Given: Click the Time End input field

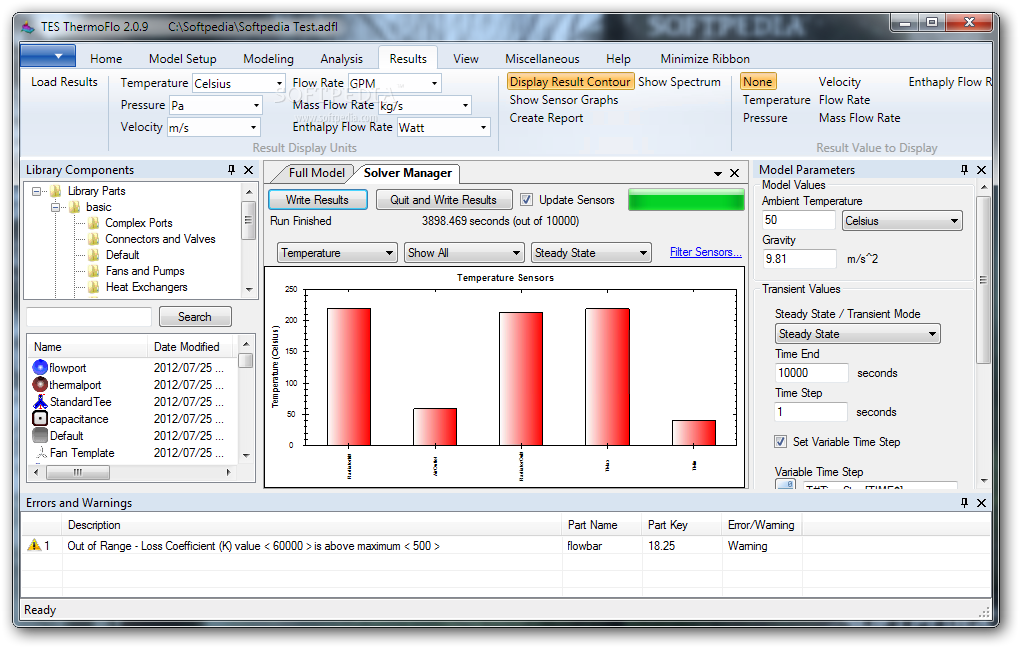Looking at the screenshot, I should tap(811, 373).
